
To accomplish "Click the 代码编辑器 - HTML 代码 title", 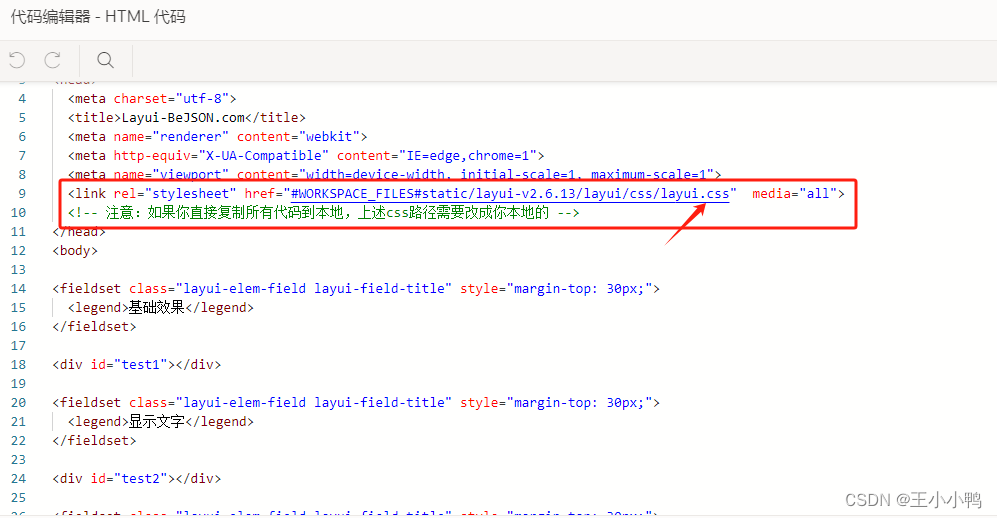I will (98, 17).
